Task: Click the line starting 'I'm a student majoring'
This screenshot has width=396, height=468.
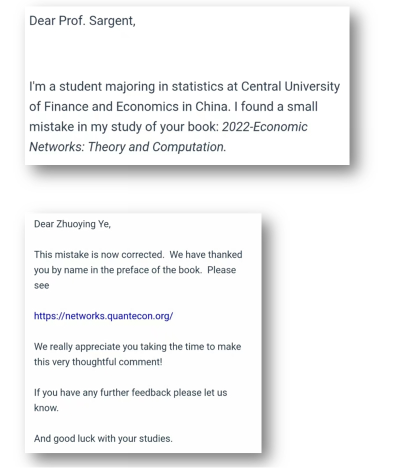Action: point(184,87)
